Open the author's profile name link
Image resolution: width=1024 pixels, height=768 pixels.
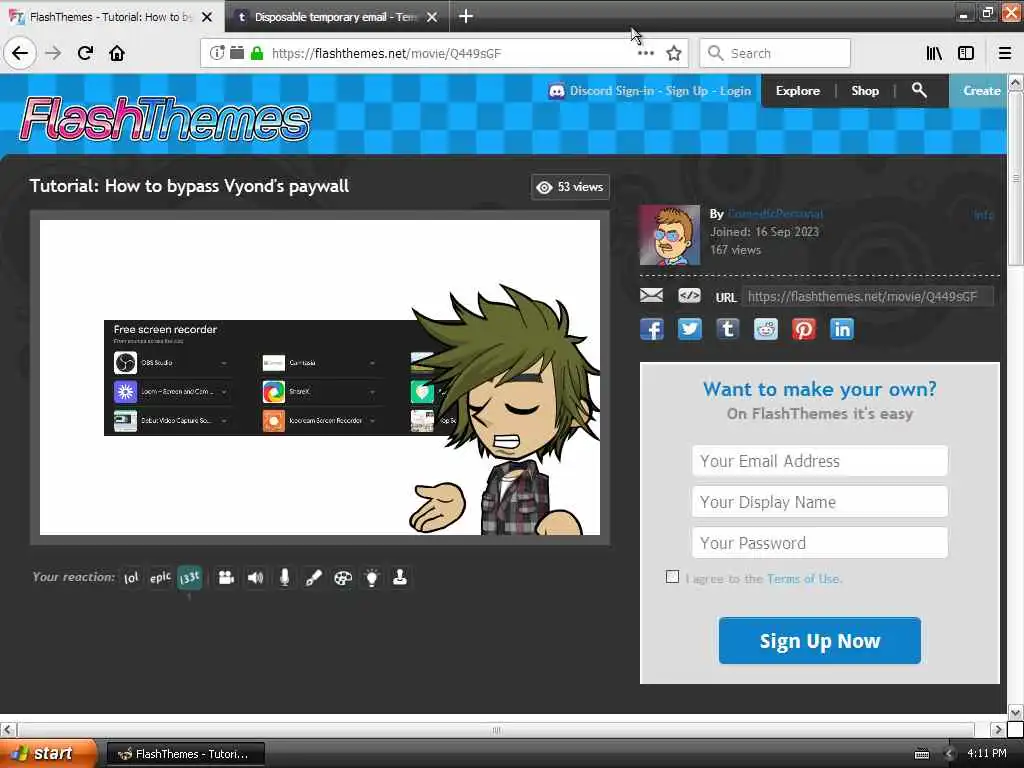tap(775, 214)
